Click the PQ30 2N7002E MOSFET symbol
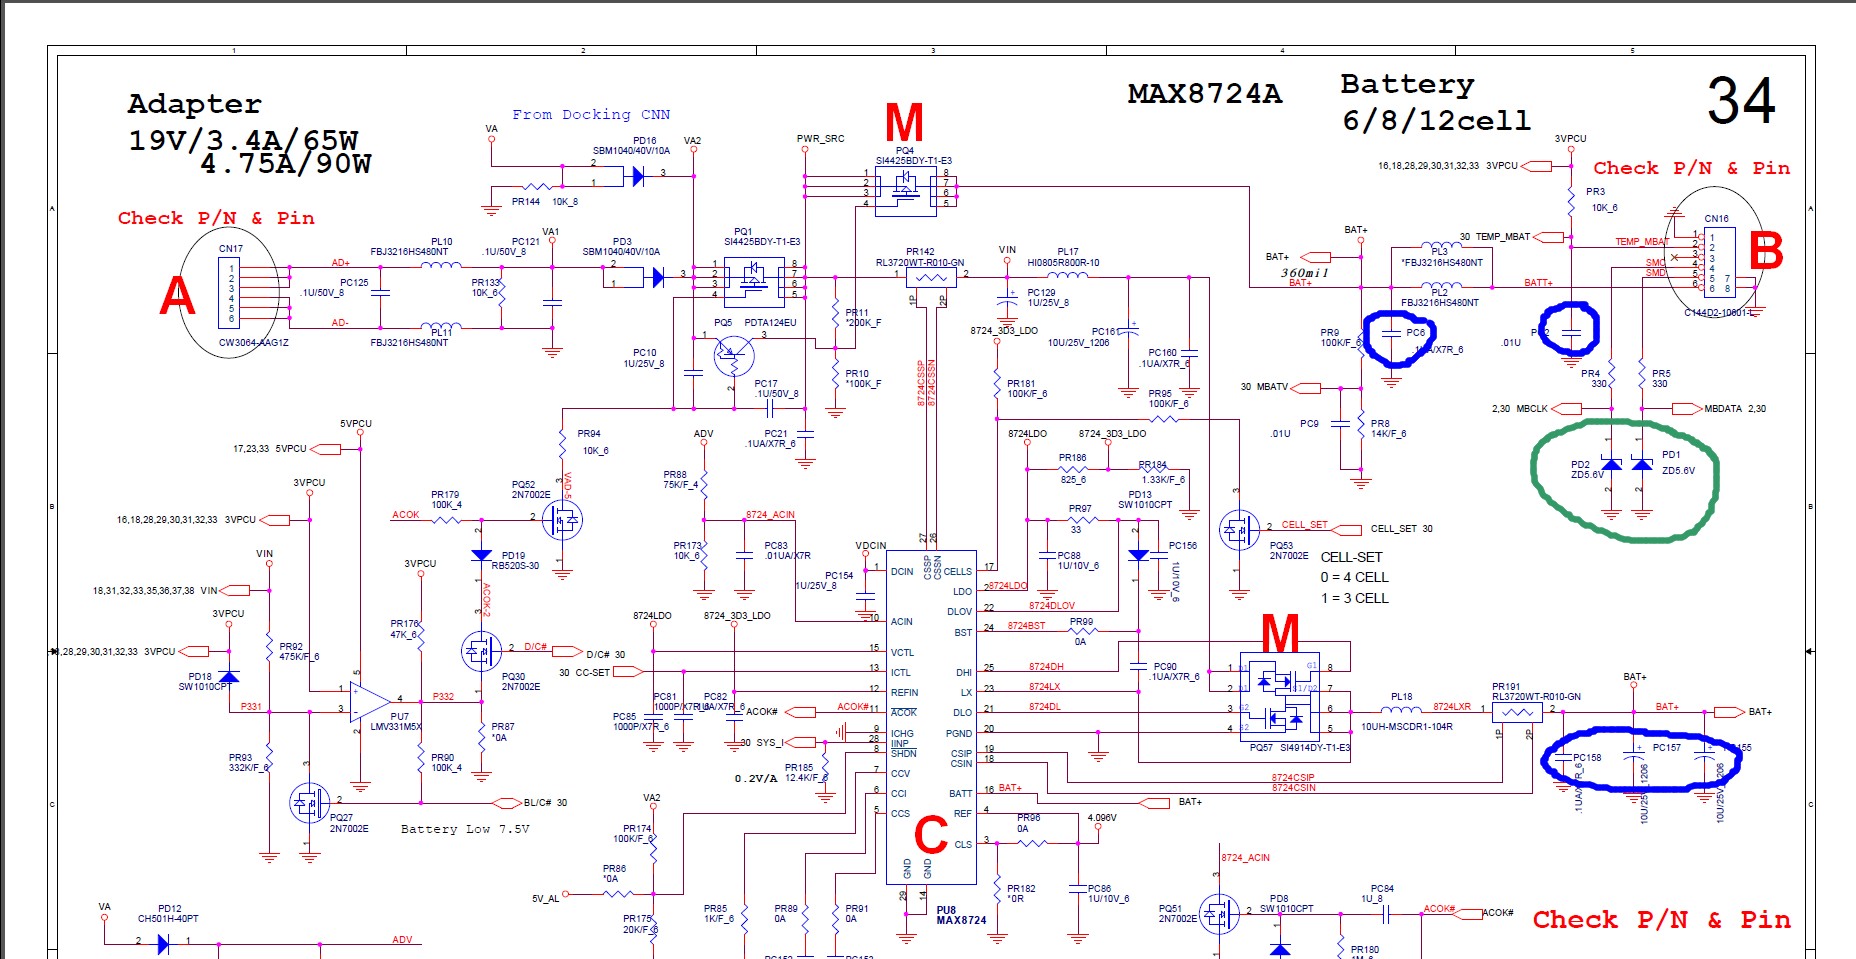 [482, 651]
